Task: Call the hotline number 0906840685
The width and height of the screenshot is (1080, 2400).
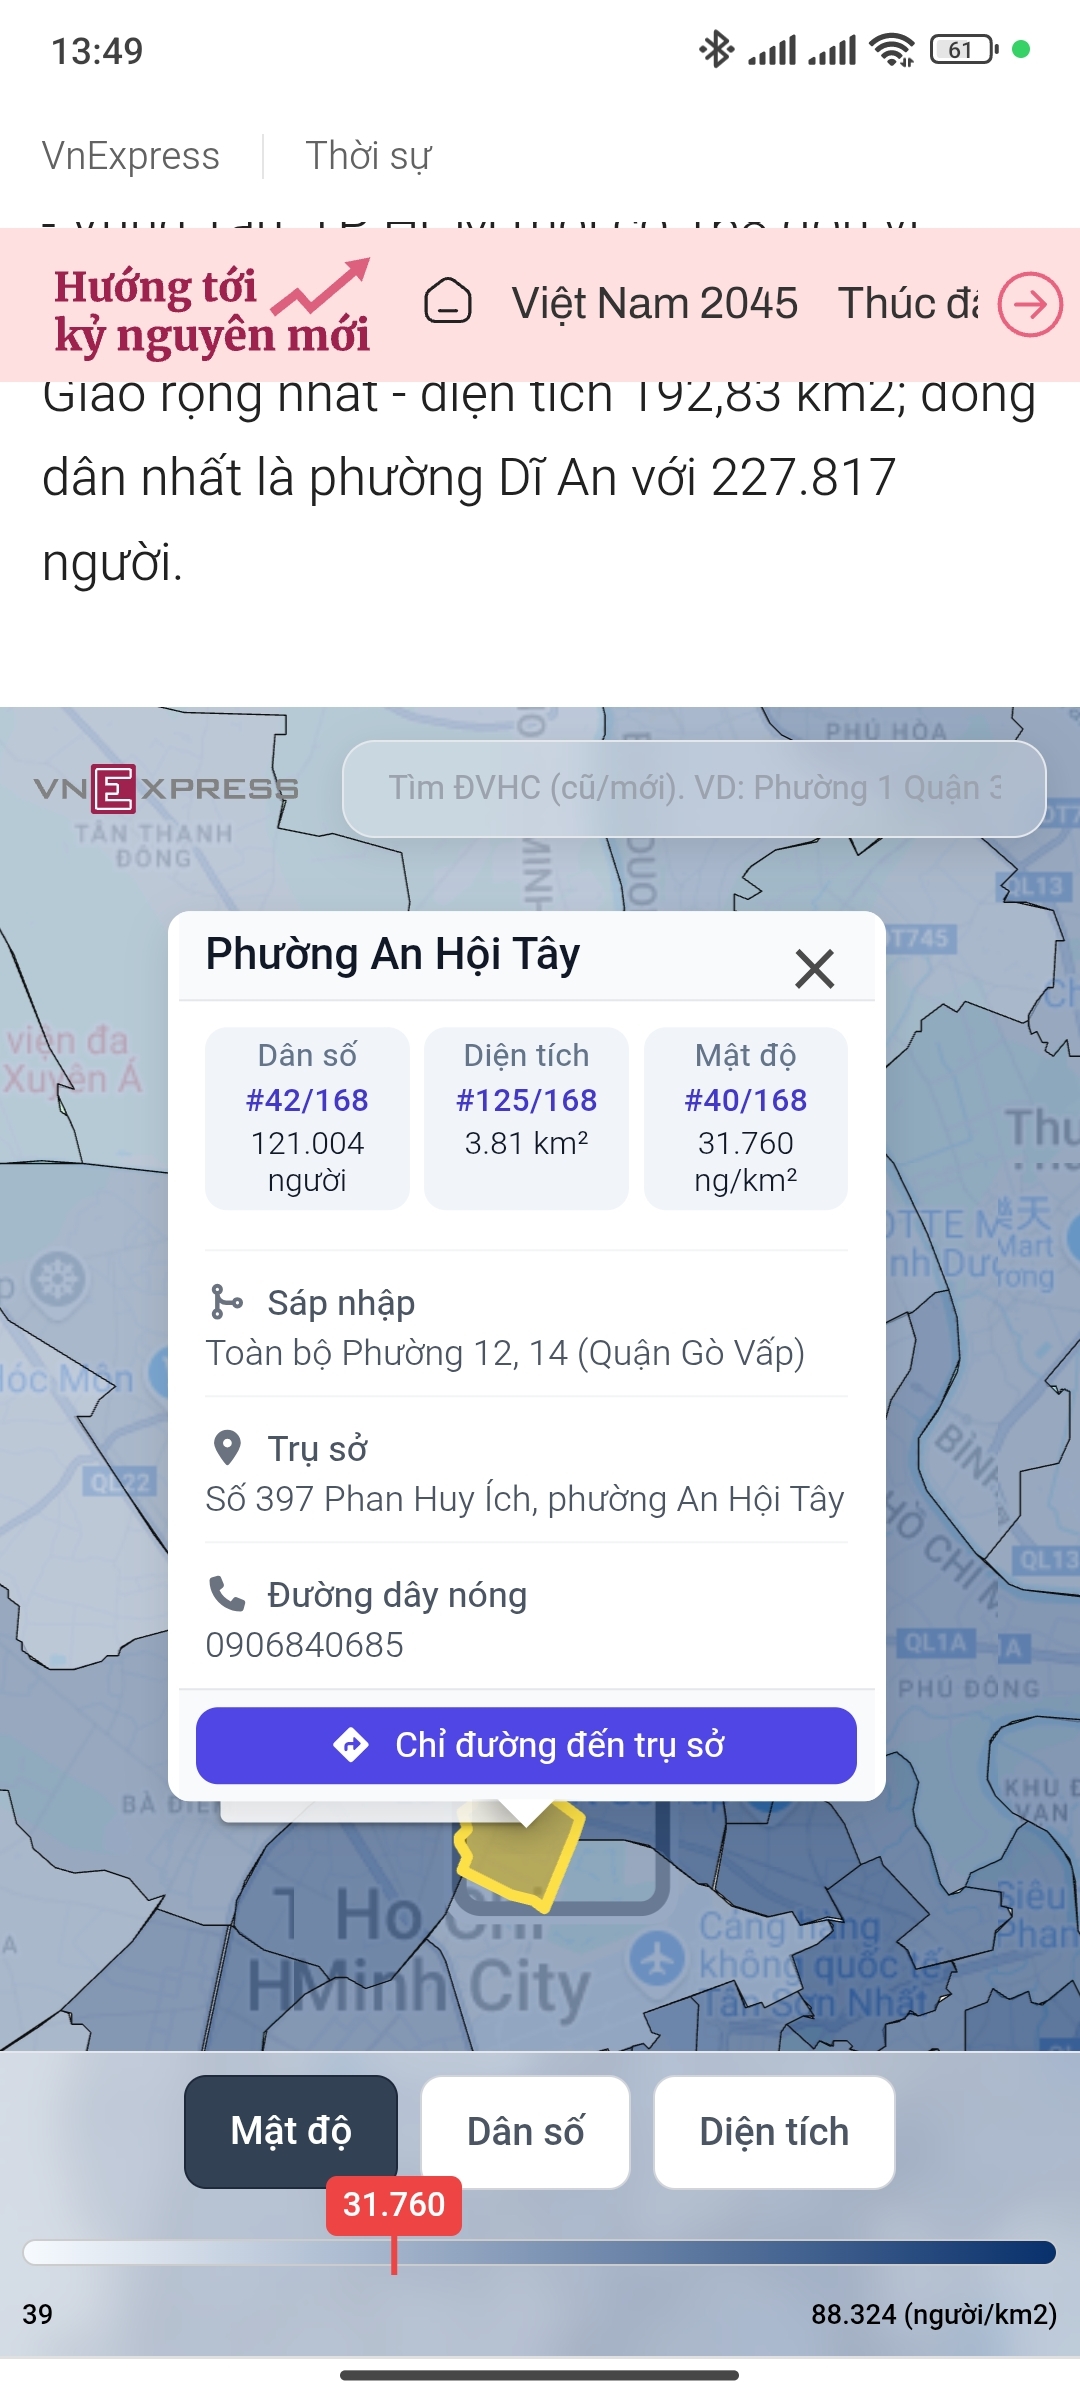Action: click(304, 1644)
